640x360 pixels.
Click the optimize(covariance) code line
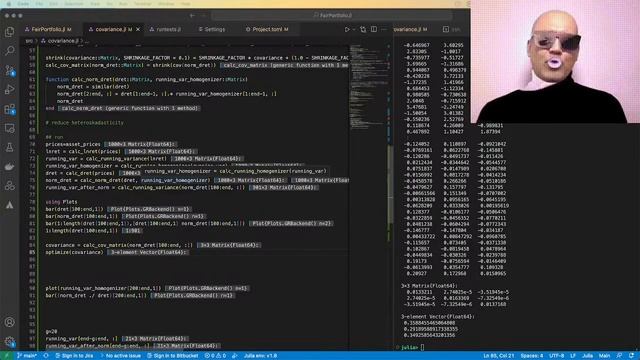74,252
